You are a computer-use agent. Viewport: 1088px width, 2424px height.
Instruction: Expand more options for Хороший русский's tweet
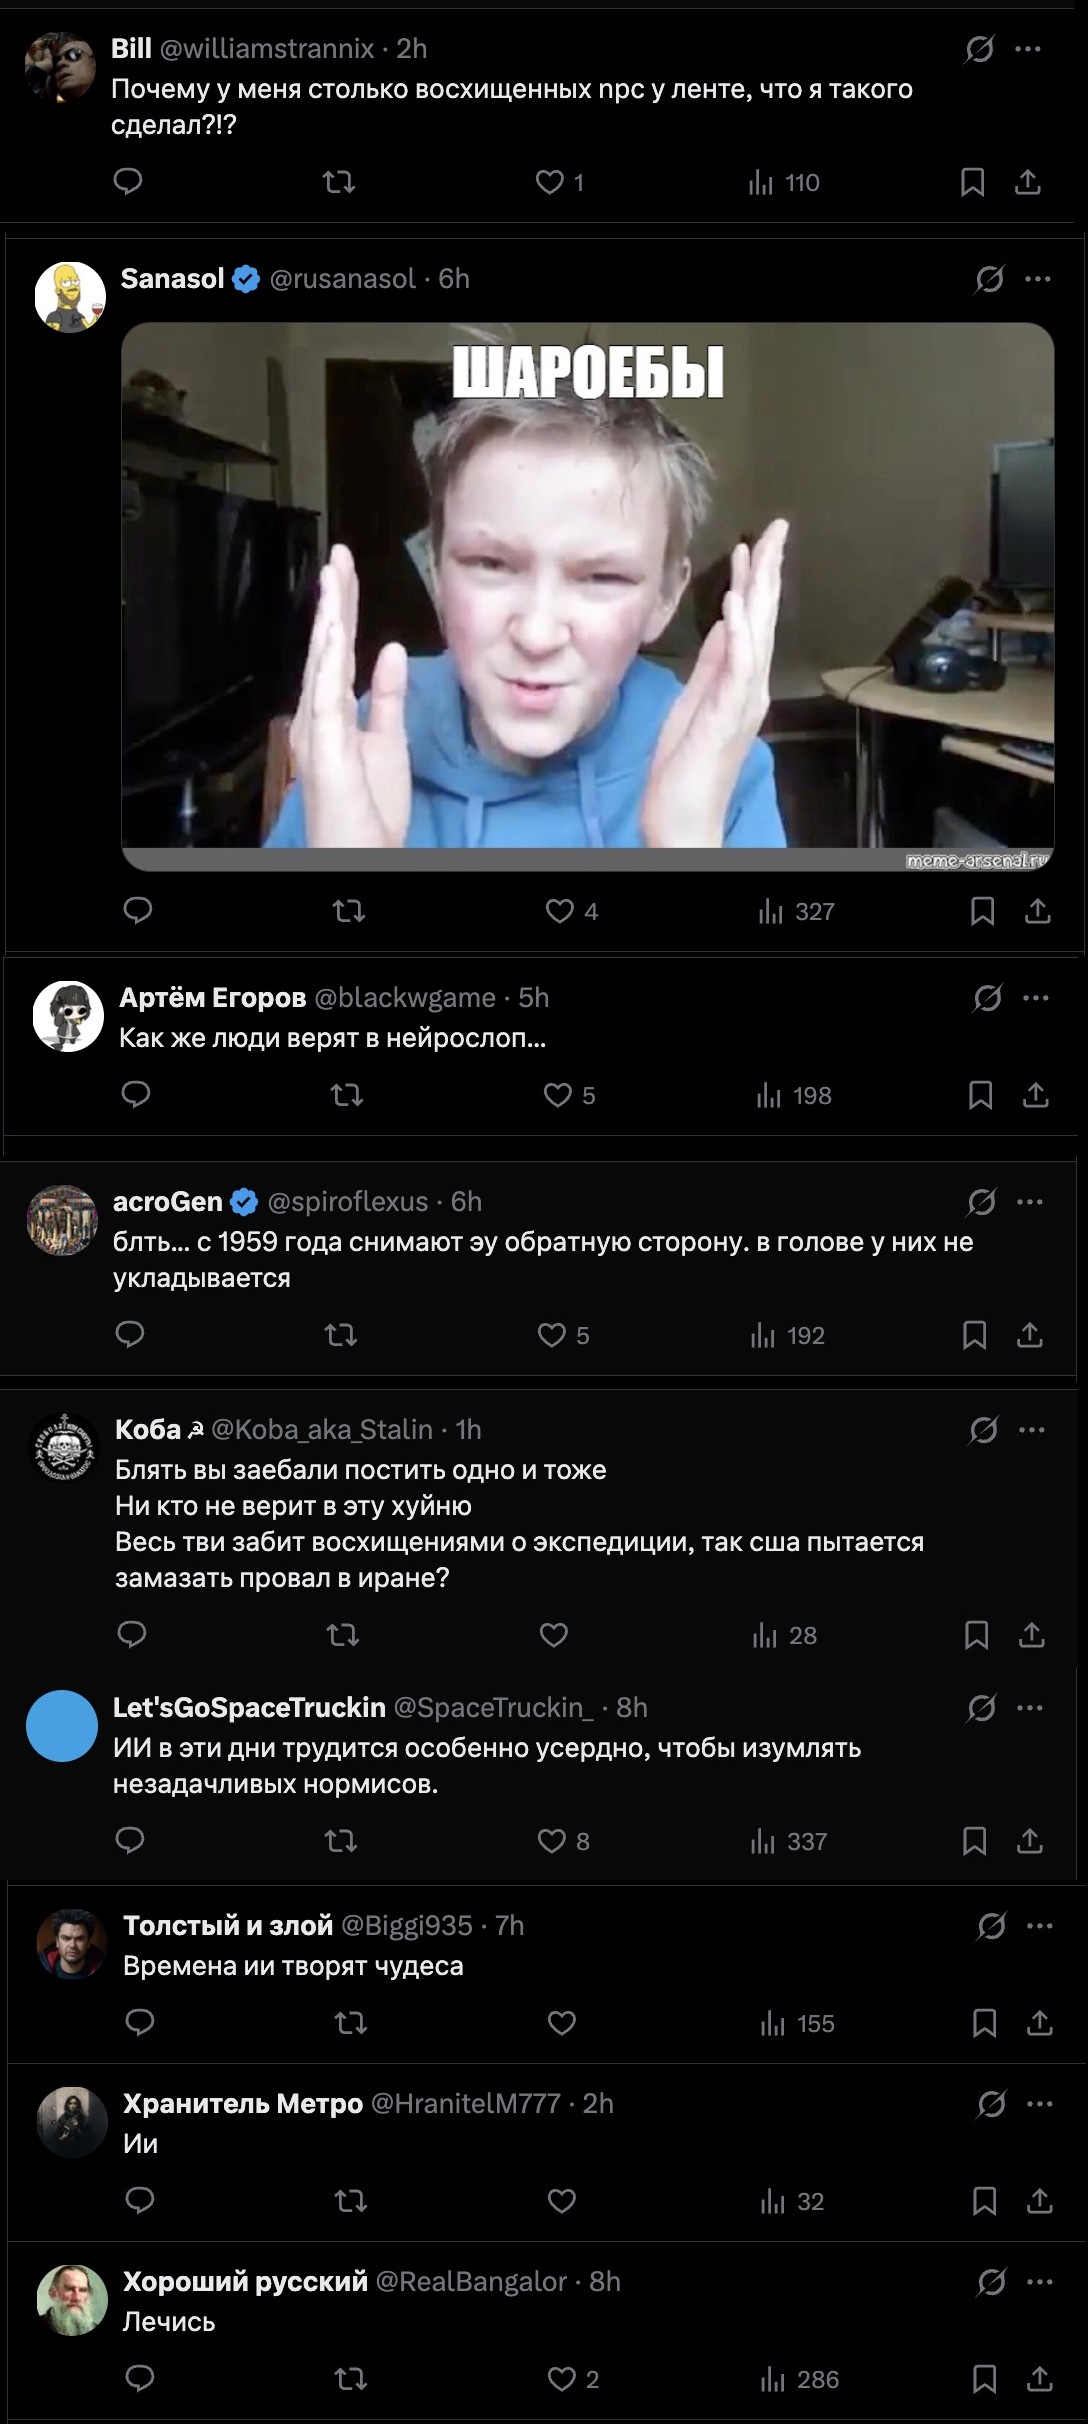point(1040,2281)
